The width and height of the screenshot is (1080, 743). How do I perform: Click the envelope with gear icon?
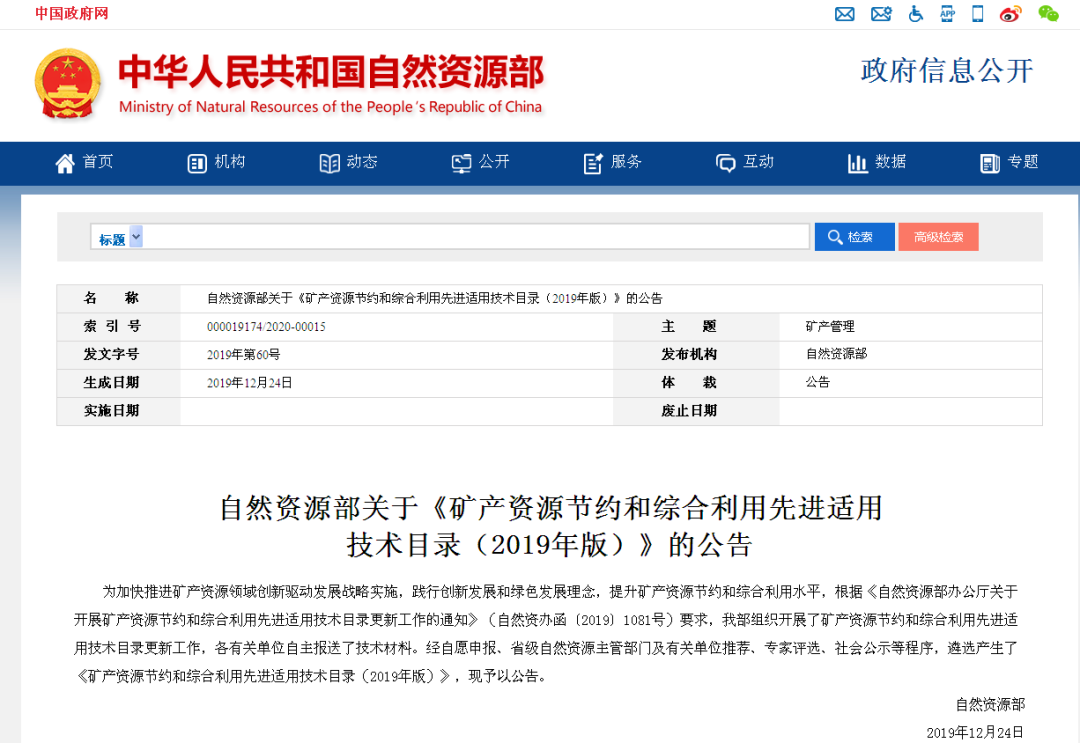point(881,14)
